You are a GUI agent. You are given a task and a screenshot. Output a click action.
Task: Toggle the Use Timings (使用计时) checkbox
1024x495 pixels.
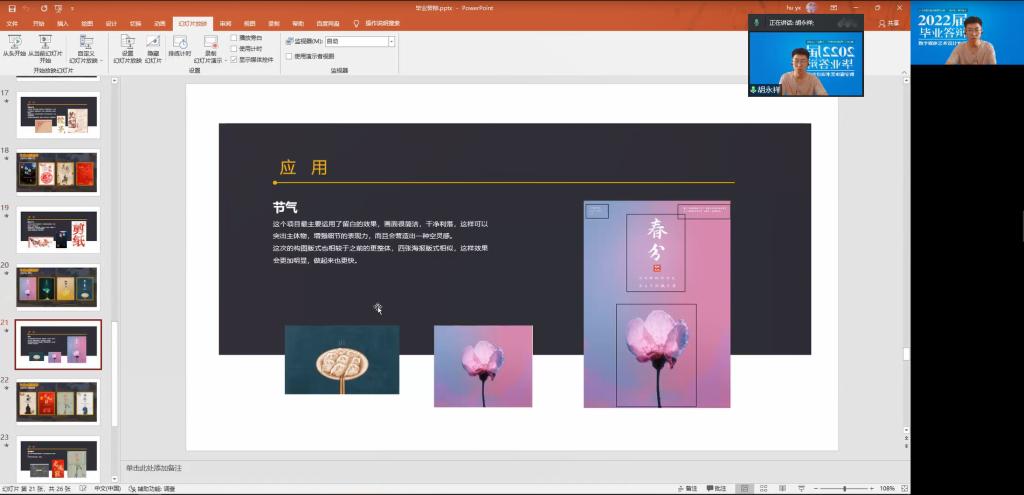235,48
